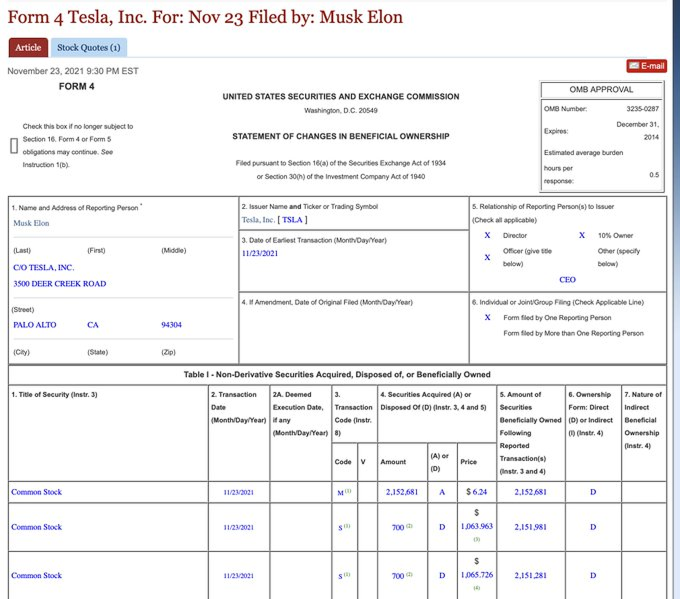680x599 pixels.
Task: Select the 11/23/2021 earliest transaction date
Action: tap(260, 253)
